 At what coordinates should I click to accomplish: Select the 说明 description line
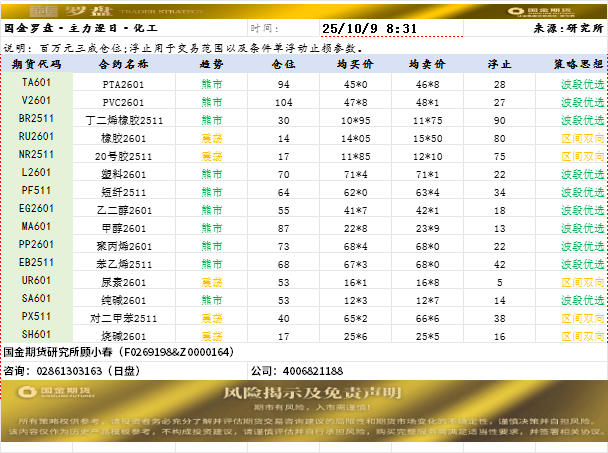184,48
